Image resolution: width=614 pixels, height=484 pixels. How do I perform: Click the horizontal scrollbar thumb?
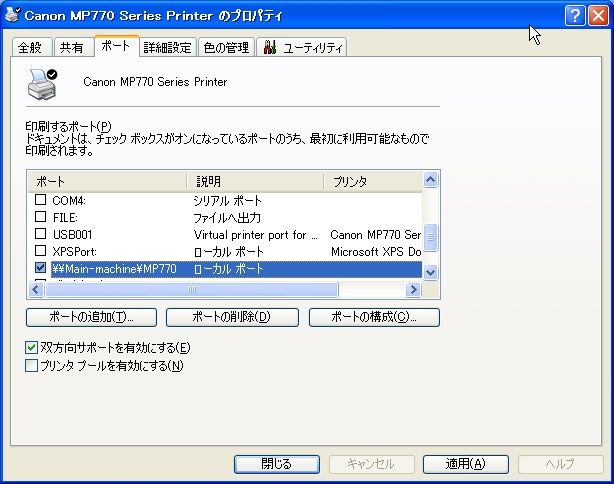pos(192,290)
